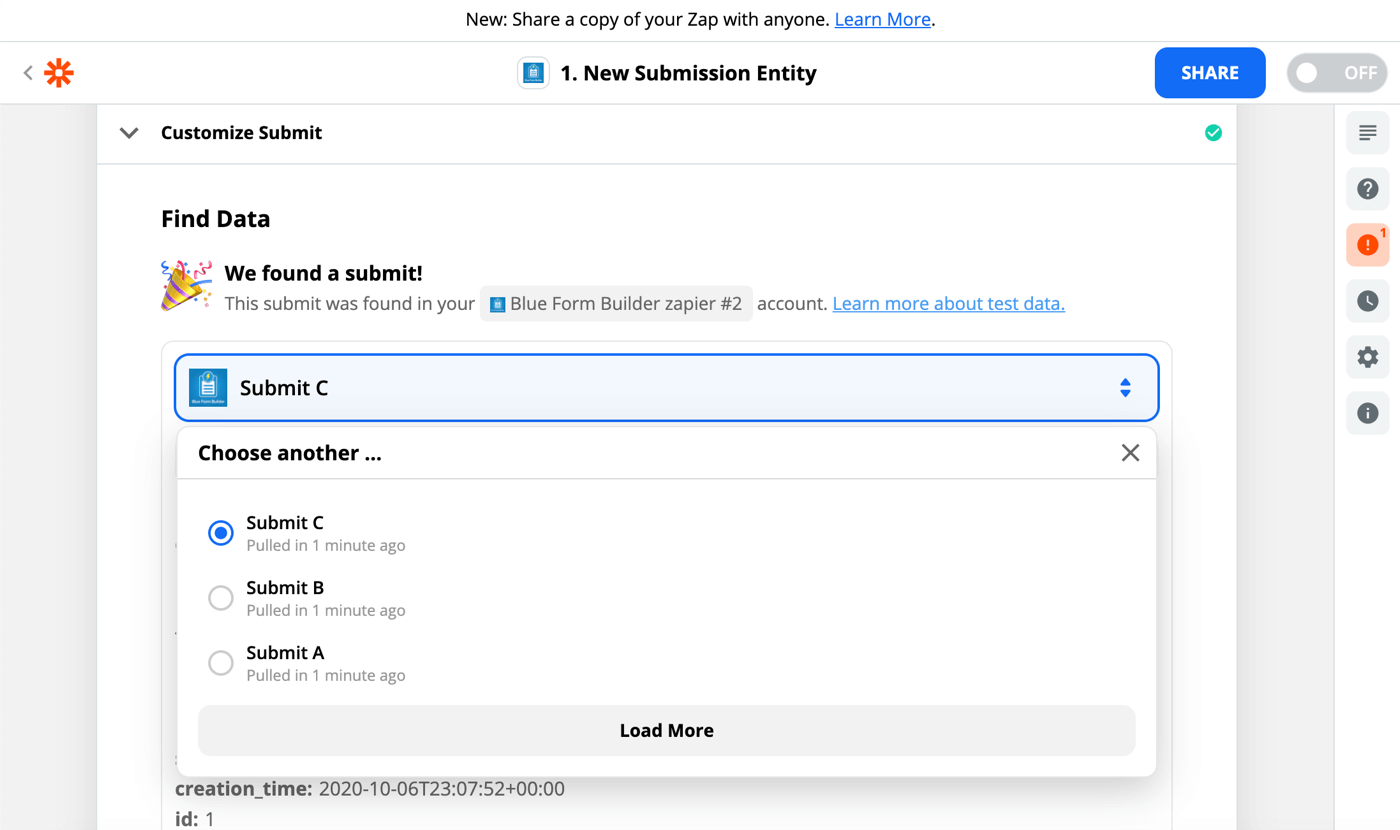This screenshot has height=830, width=1400.
Task: Open the Zap notes panel icon
Action: 1367,132
